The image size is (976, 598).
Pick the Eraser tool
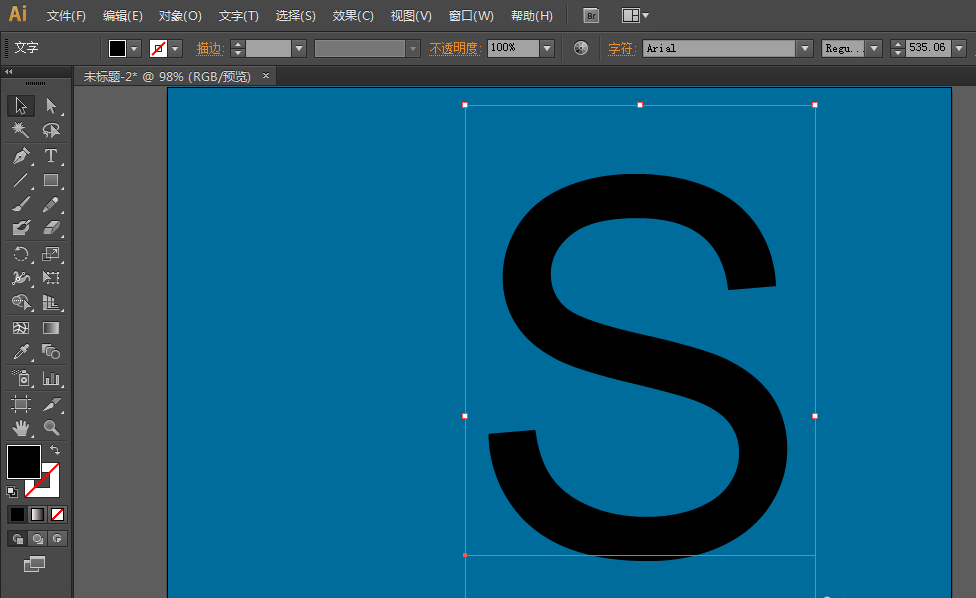51,228
